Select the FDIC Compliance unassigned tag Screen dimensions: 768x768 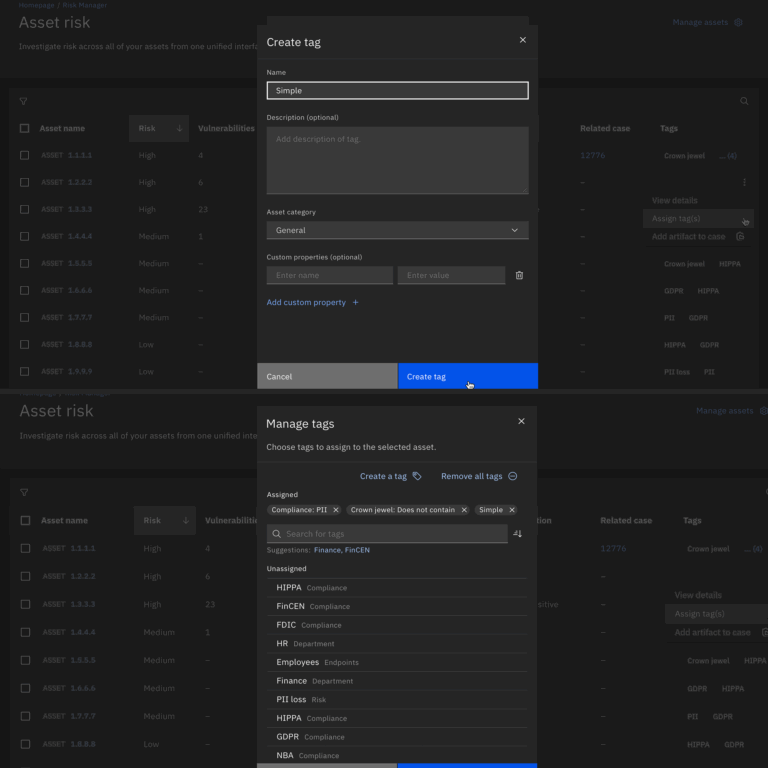click(x=397, y=625)
